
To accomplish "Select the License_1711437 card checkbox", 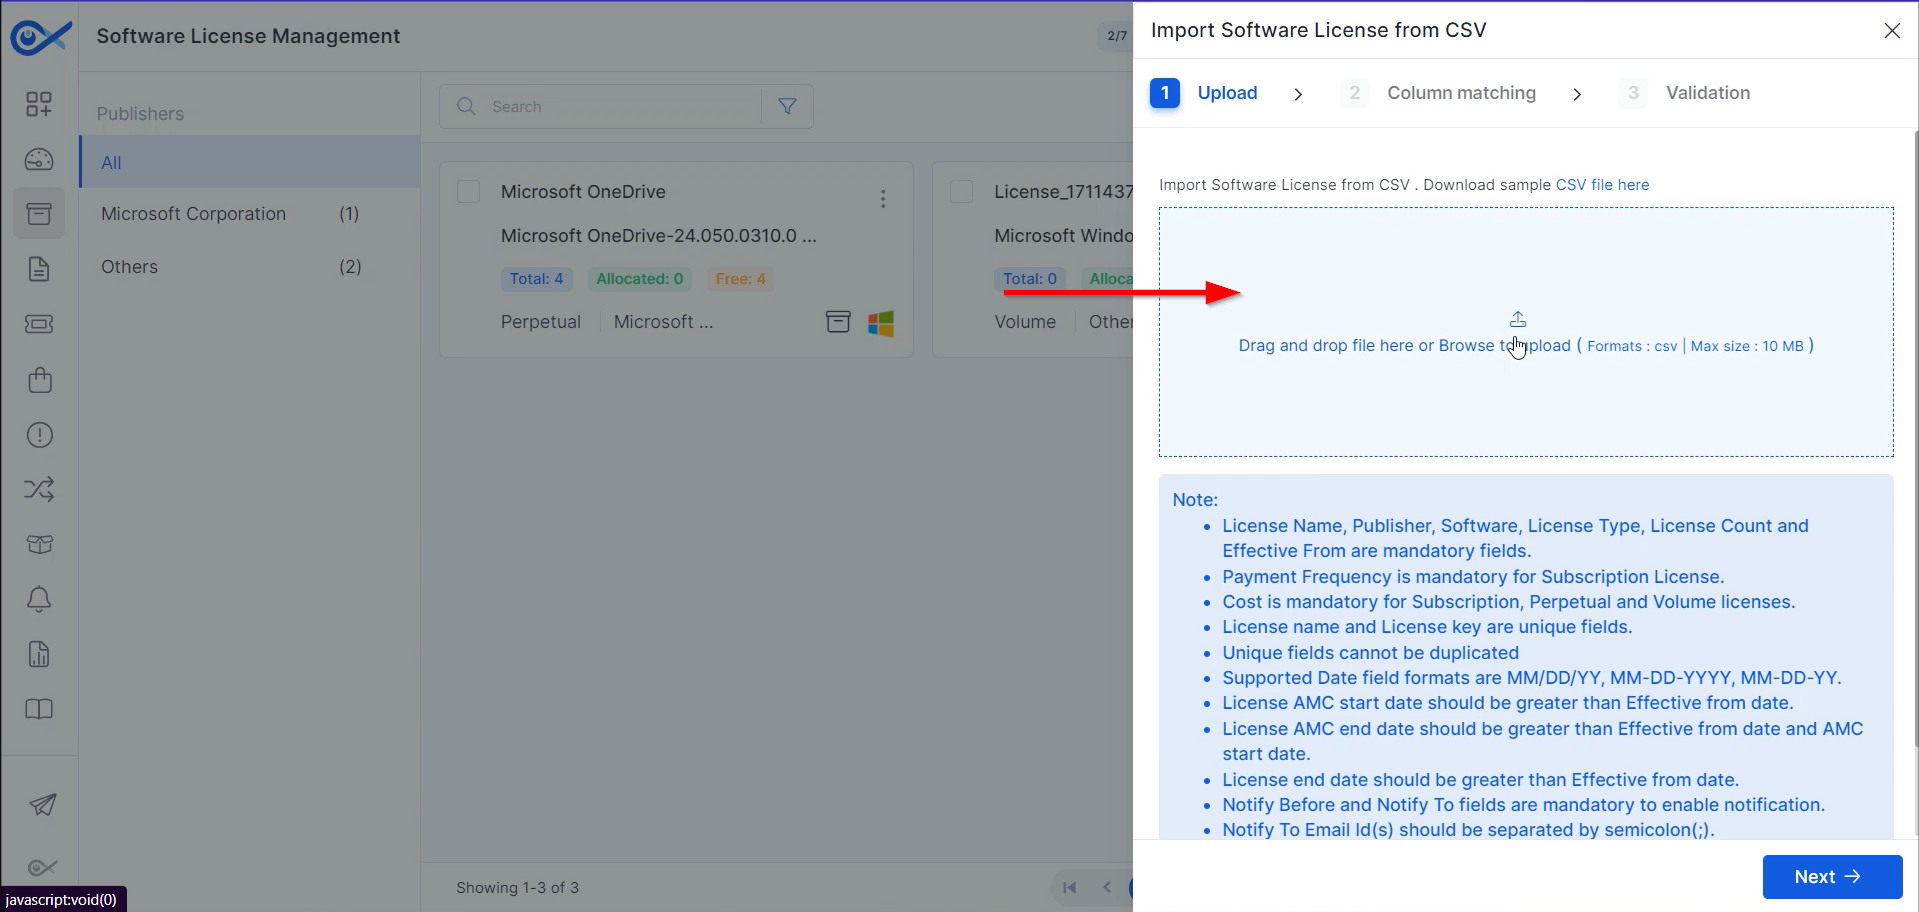I will point(961,191).
